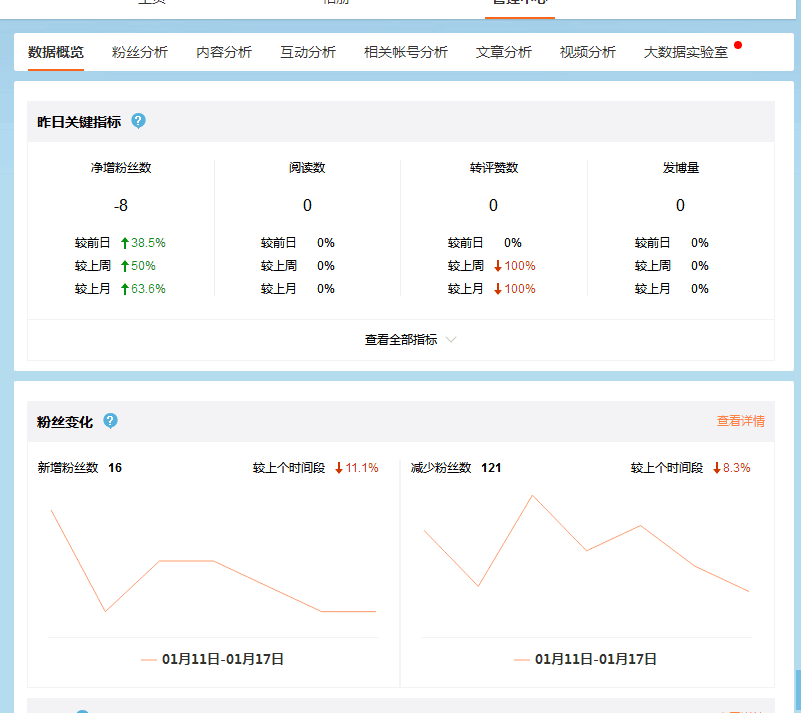
Task: Select the 互动分析 tab
Action: pos(308,52)
